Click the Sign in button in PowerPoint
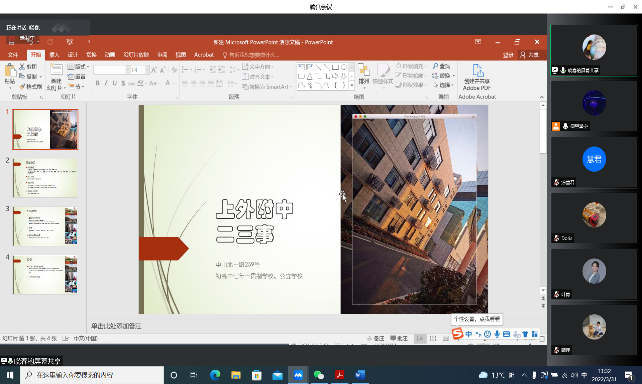The image size is (642, 384). pyautogui.click(x=508, y=55)
